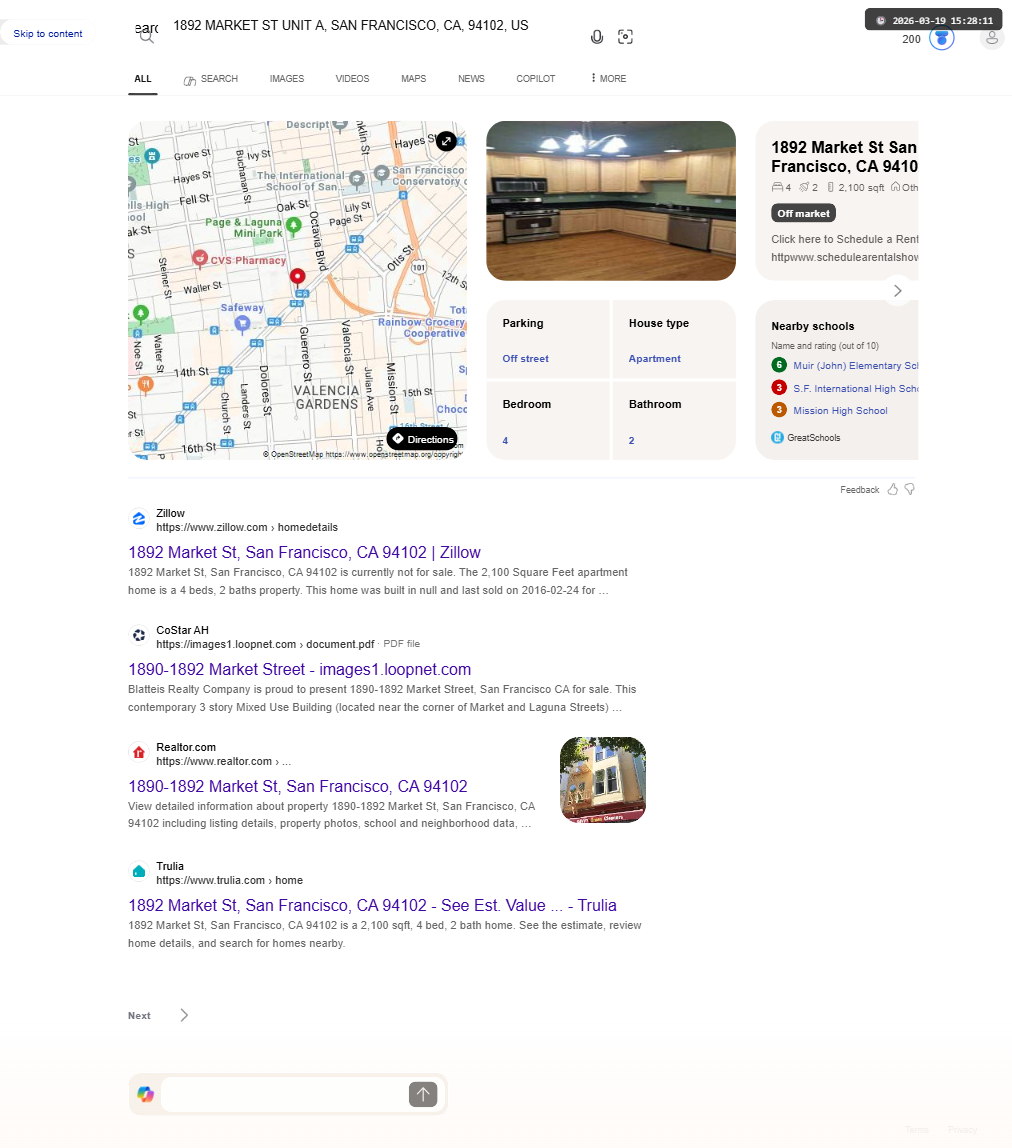Open the Zillow 1892 Market St result

pyautogui.click(x=305, y=552)
